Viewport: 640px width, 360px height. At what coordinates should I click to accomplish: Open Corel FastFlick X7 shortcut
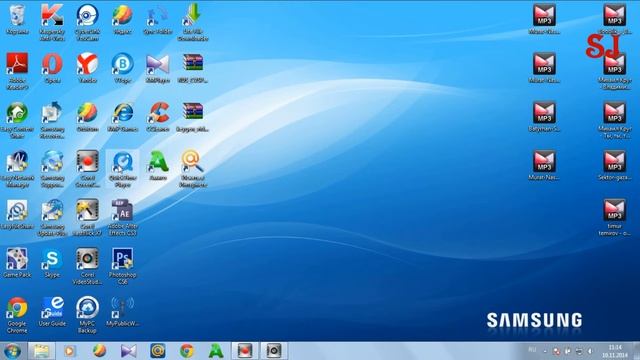coord(87,217)
